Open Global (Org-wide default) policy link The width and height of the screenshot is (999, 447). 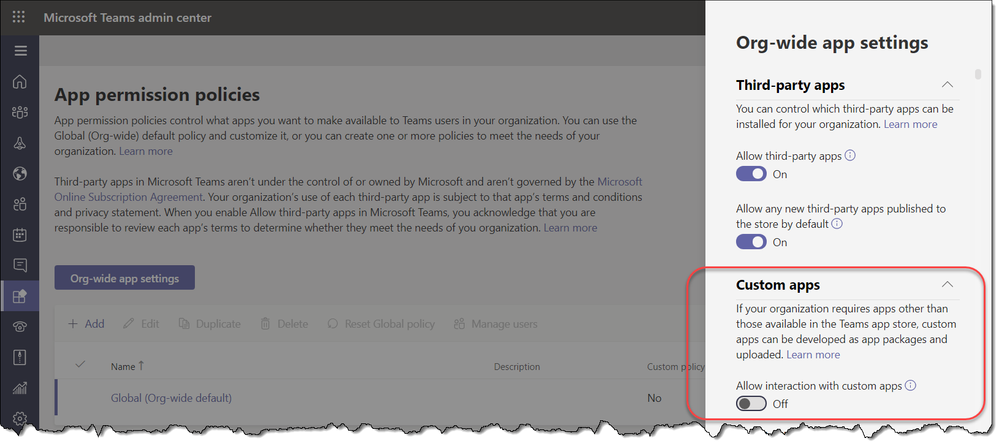coord(171,398)
